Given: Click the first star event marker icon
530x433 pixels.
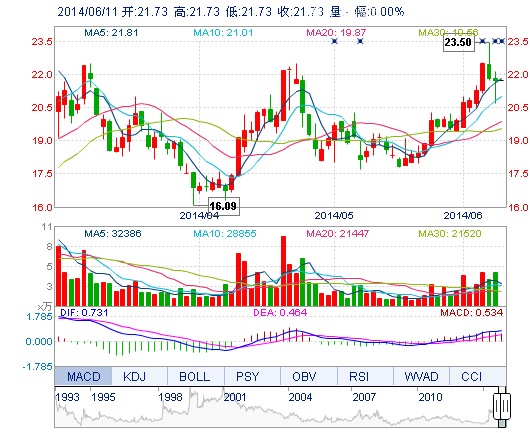Looking at the screenshot, I should [x=335, y=41].
